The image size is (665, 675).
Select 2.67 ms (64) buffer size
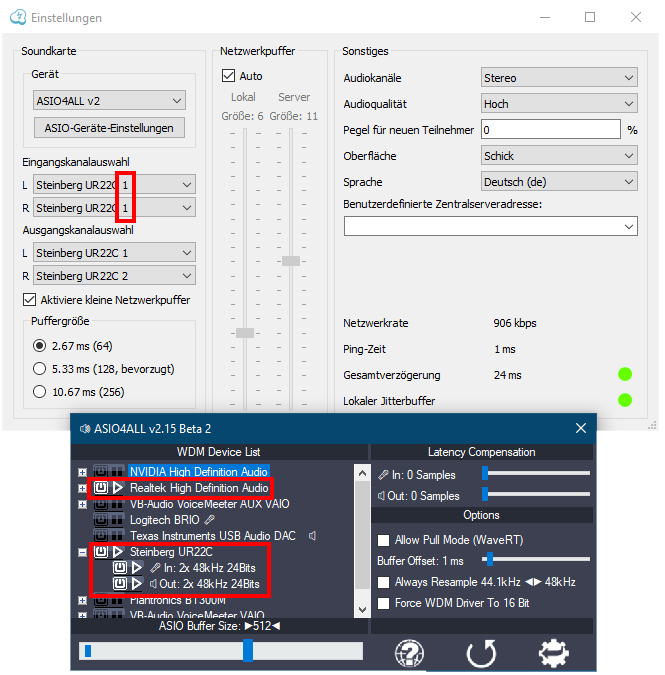coord(39,346)
